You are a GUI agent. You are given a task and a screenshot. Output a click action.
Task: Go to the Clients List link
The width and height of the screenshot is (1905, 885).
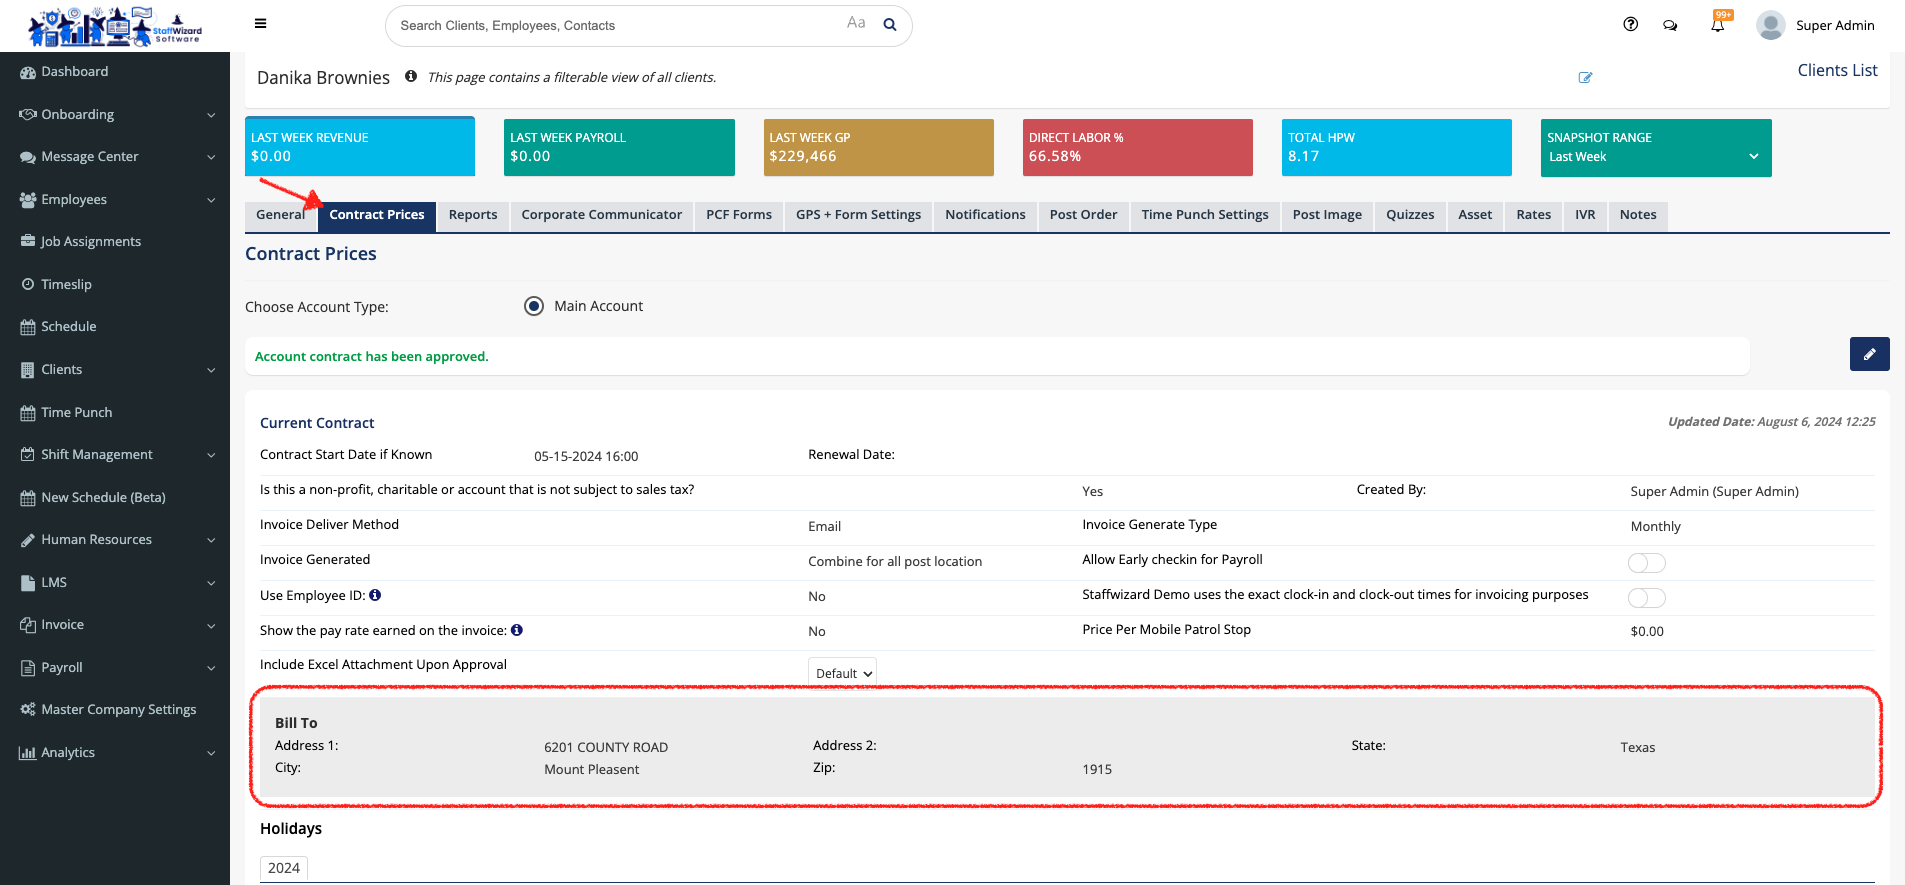[x=1837, y=70]
